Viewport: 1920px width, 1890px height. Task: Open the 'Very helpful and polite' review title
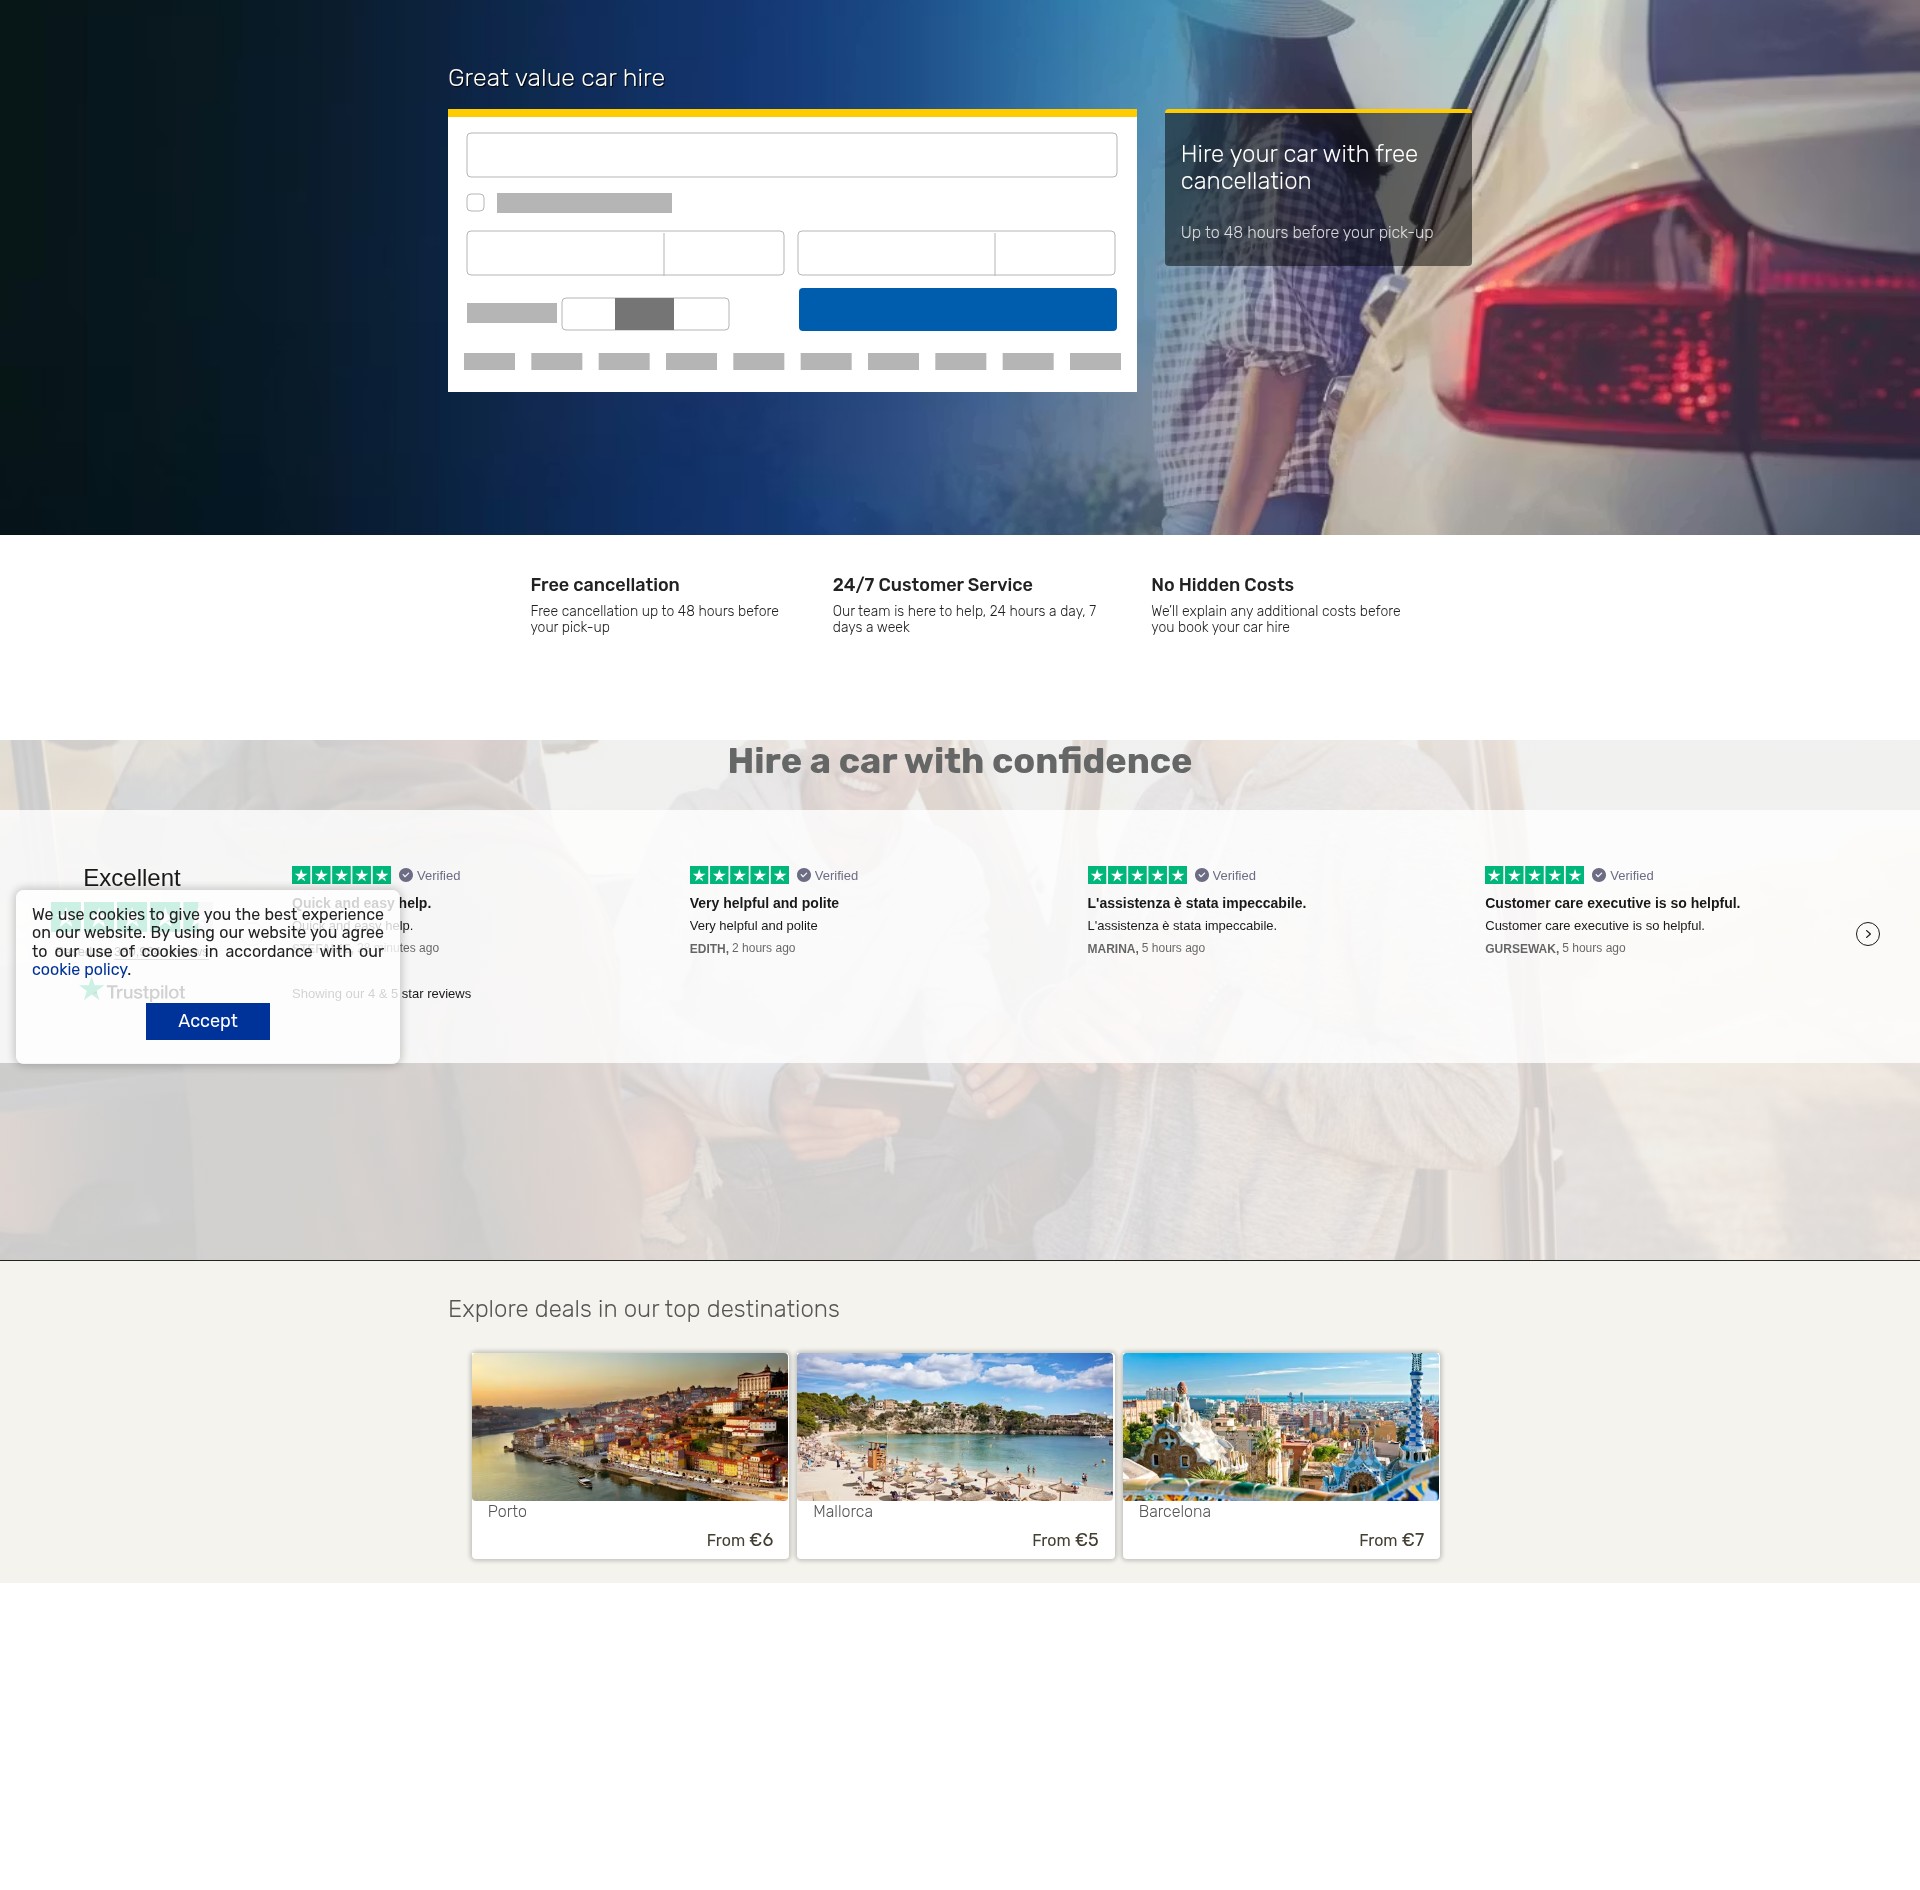pos(764,903)
